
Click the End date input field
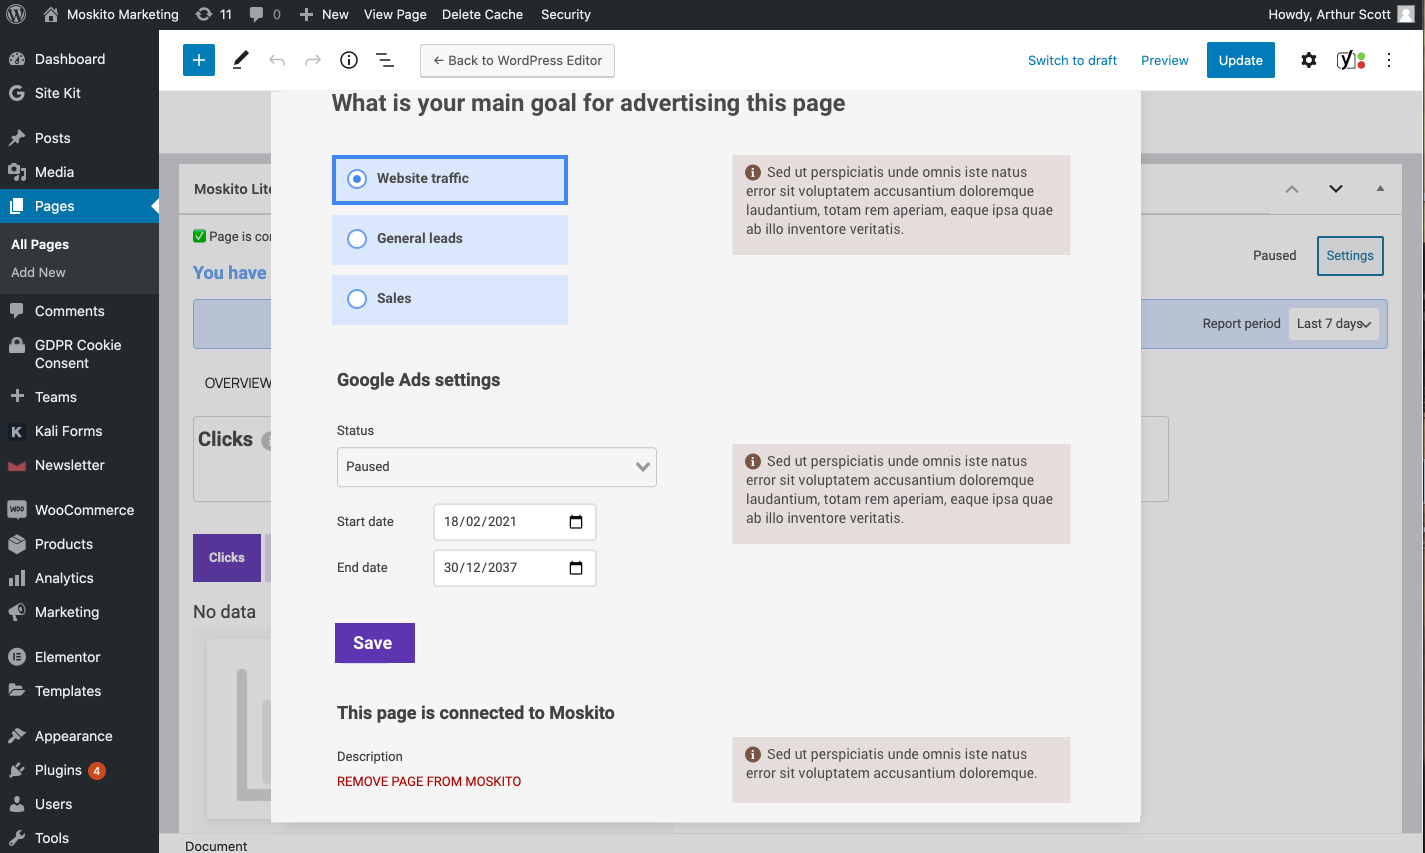pos(515,568)
